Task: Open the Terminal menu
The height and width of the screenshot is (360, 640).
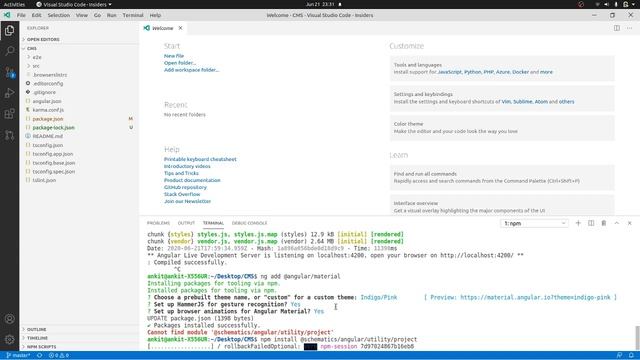Action: 133,15
